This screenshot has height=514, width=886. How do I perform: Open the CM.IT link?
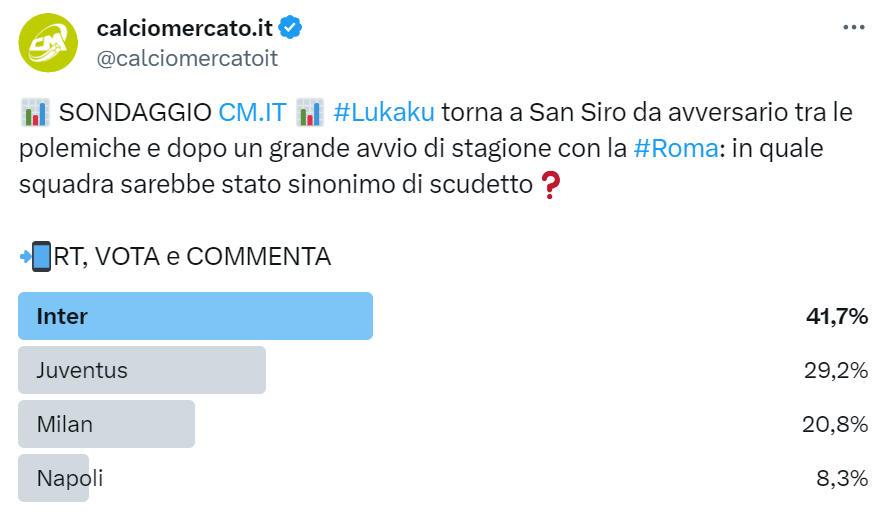(x=252, y=112)
